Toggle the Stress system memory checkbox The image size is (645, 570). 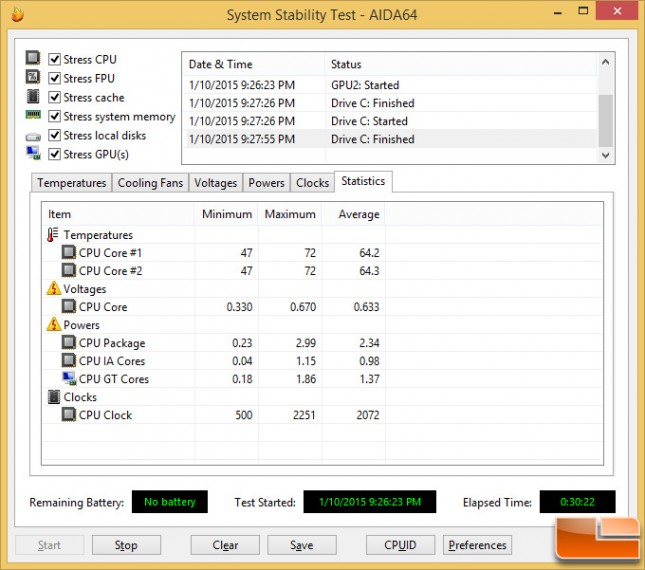point(55,116)
